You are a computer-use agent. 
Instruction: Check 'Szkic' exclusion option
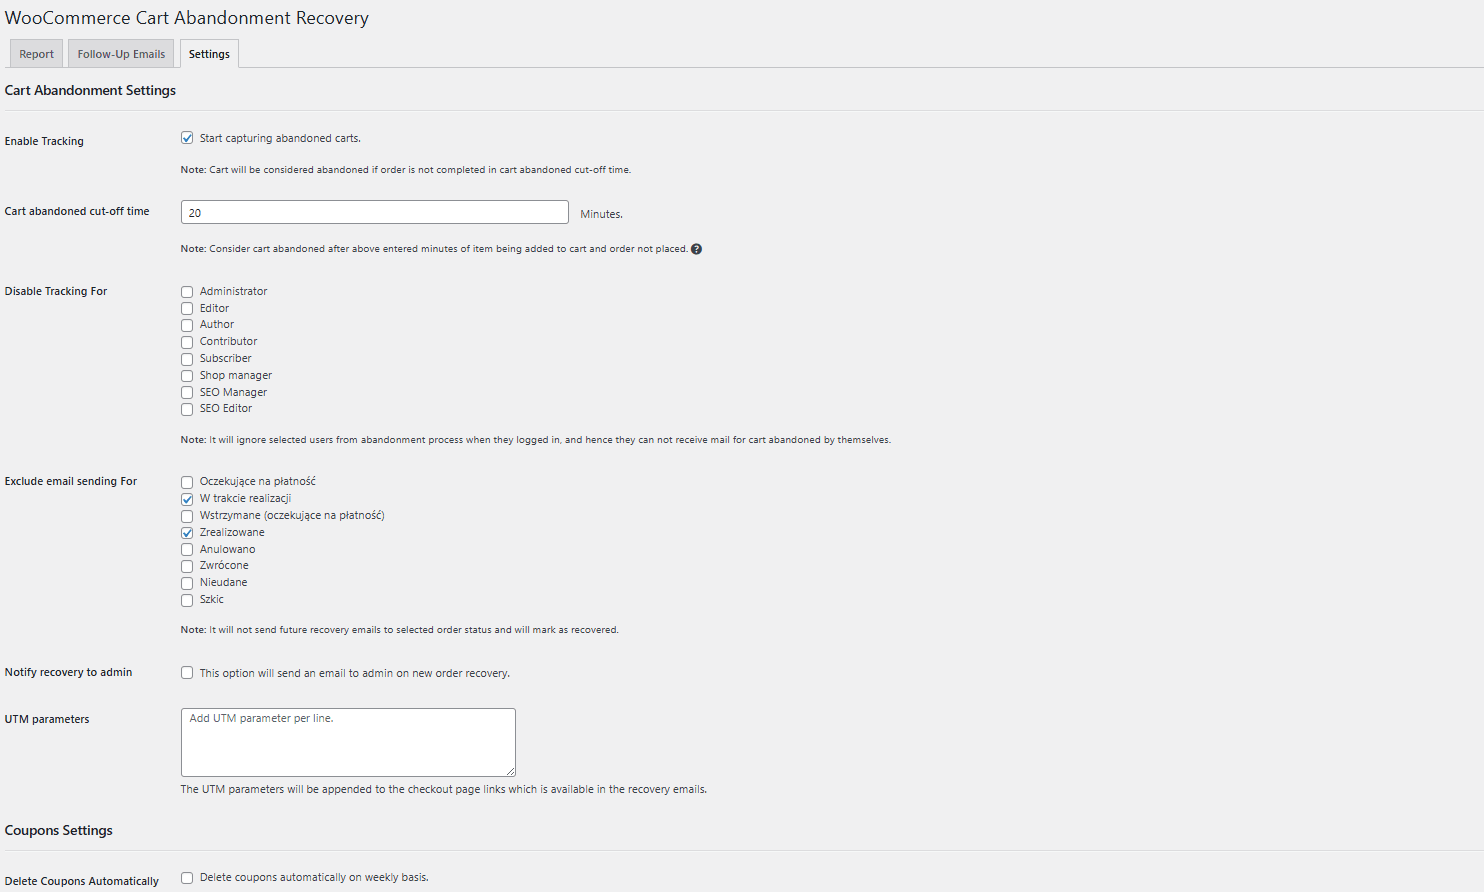click(187, 600)
